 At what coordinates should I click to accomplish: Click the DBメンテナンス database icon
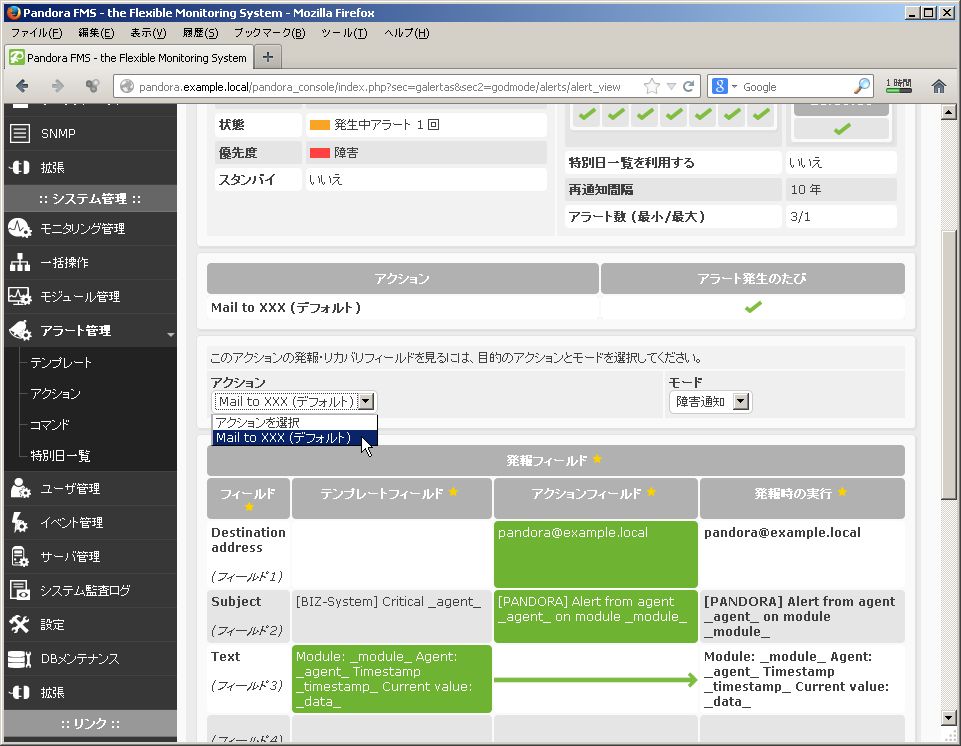point(20,658)
